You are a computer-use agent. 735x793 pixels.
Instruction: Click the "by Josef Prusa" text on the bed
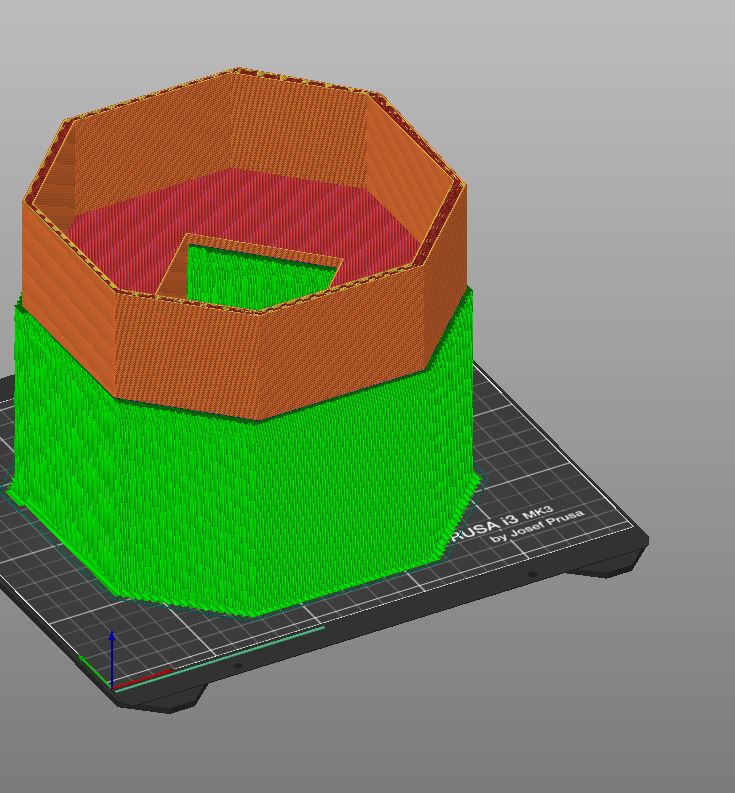click(x=537, y=526)
